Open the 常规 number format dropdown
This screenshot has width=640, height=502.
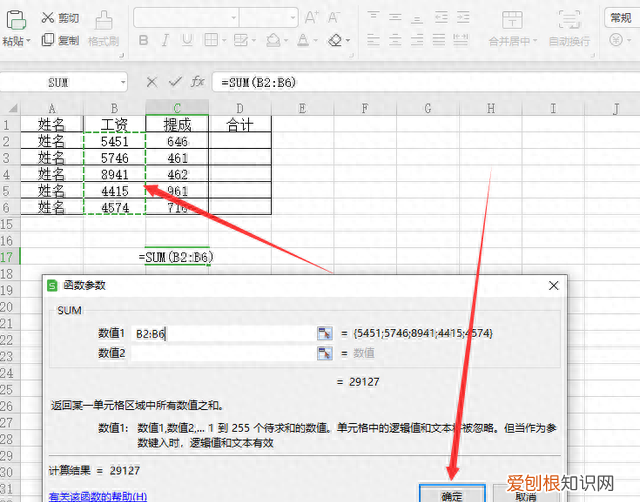622,18
